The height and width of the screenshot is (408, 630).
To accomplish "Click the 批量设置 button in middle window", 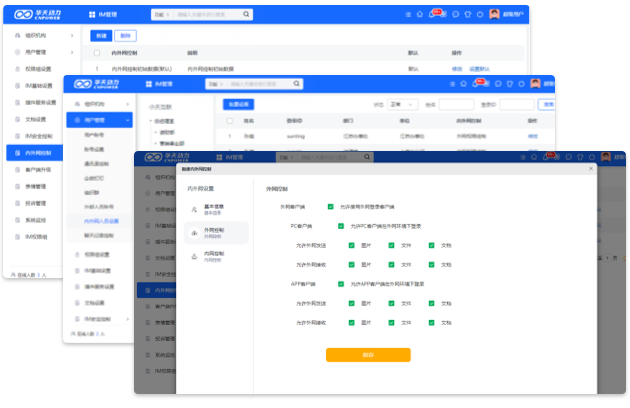I will (x=238, y=103).
